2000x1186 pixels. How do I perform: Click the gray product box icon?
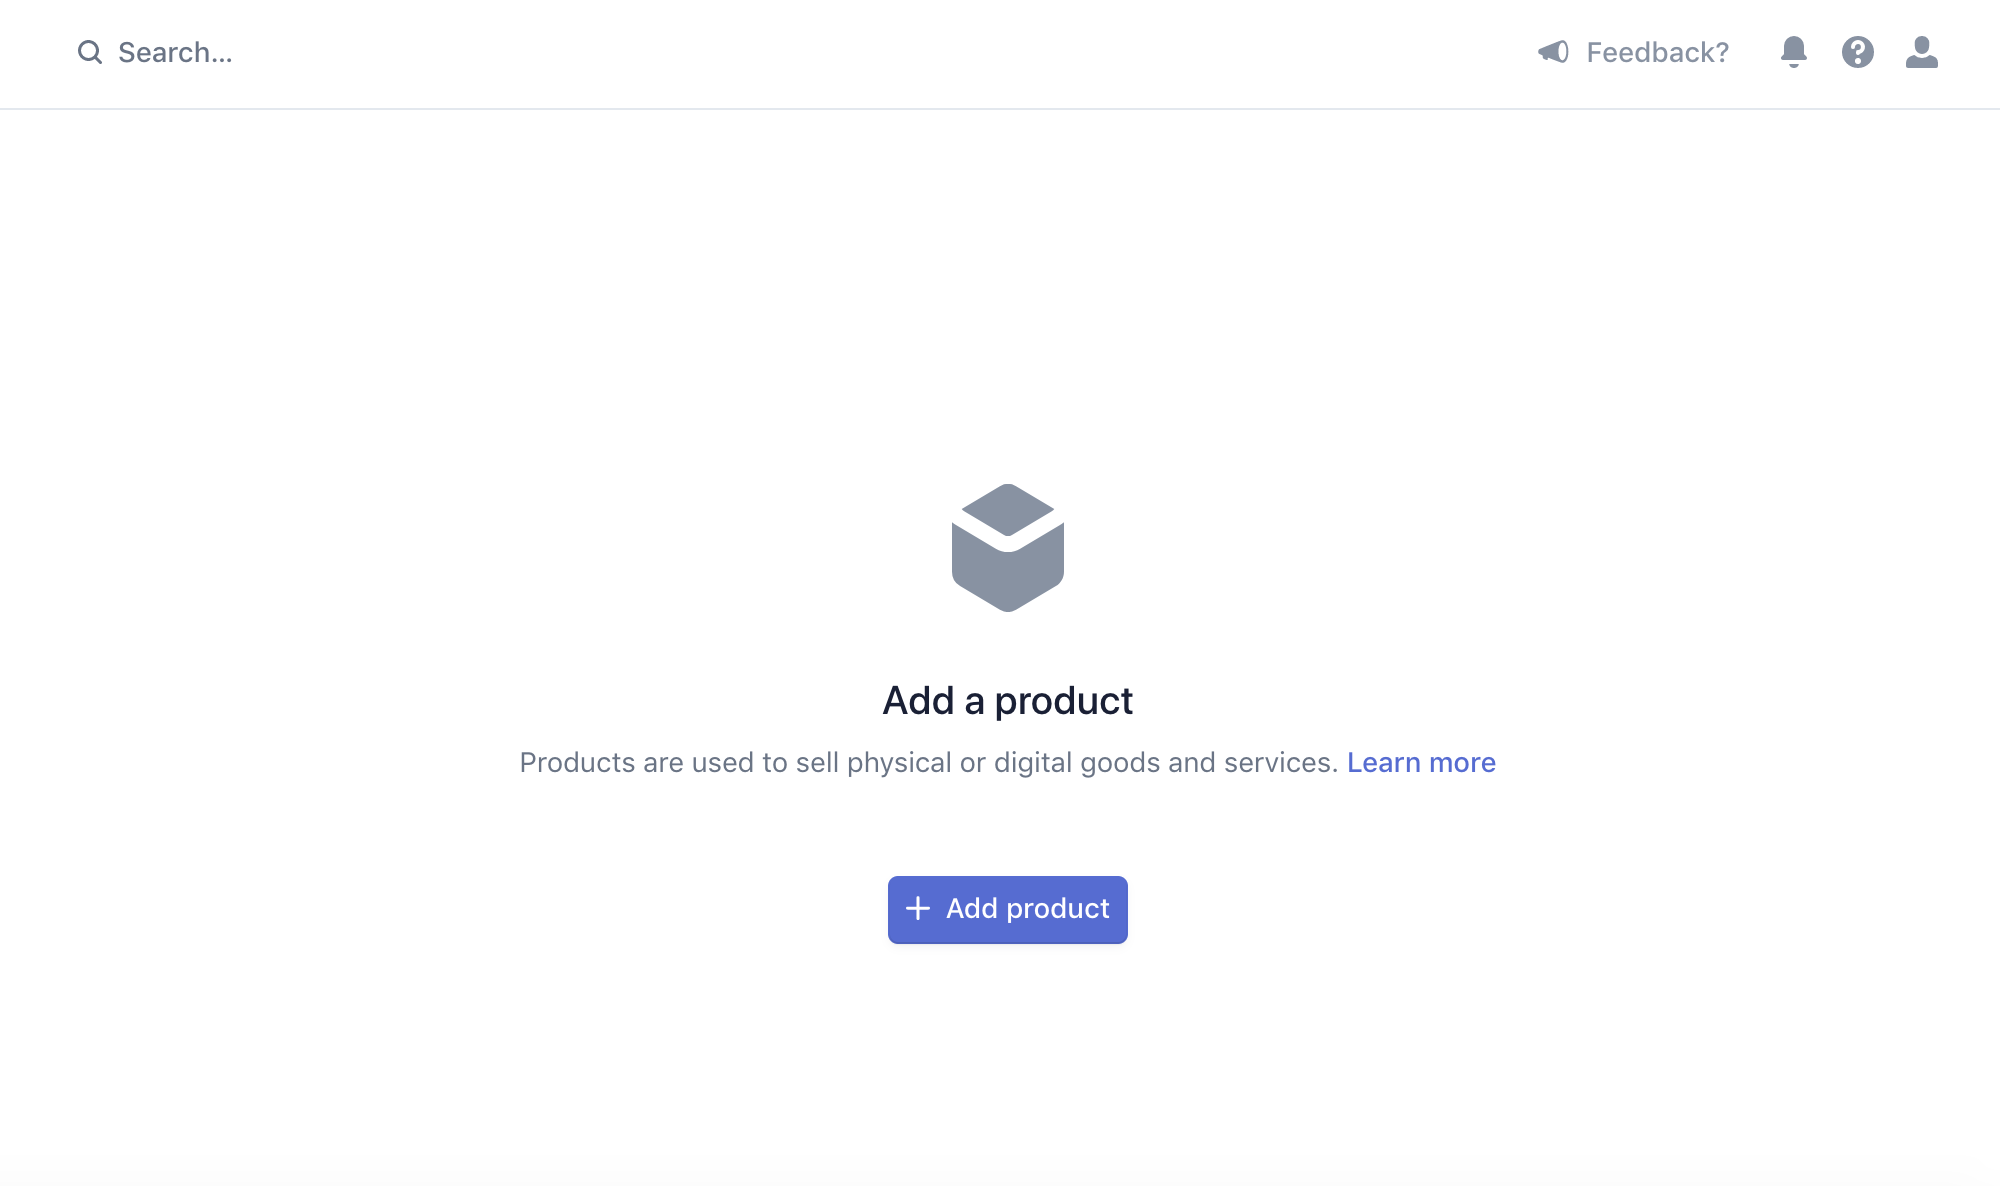[x=1008, y=548]
